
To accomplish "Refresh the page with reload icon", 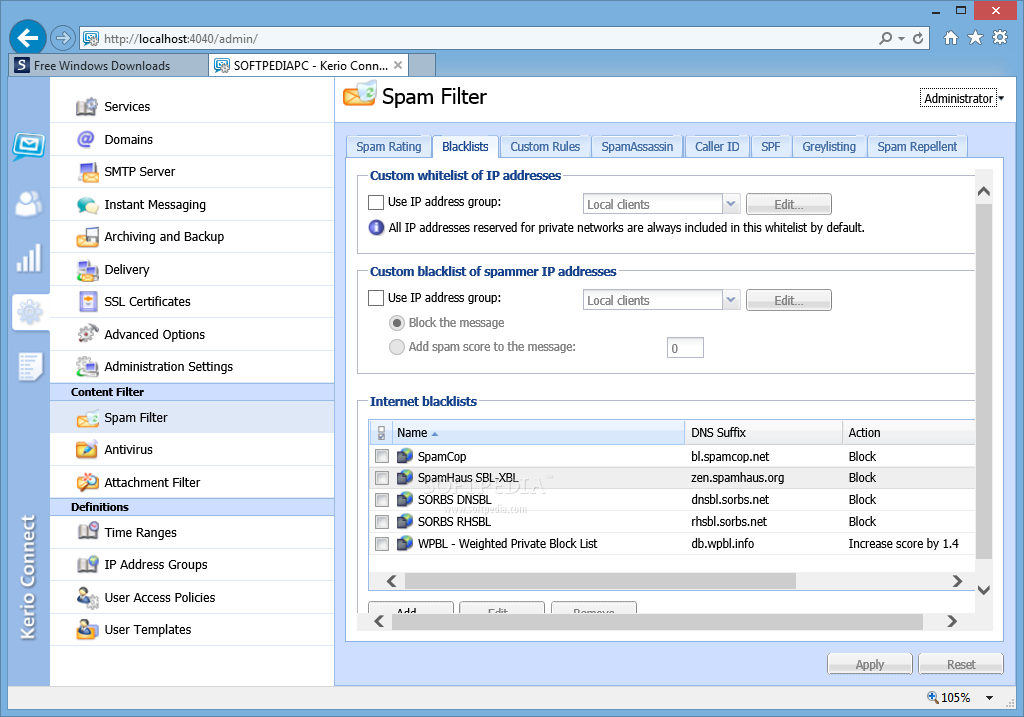I will pos(918,39).
